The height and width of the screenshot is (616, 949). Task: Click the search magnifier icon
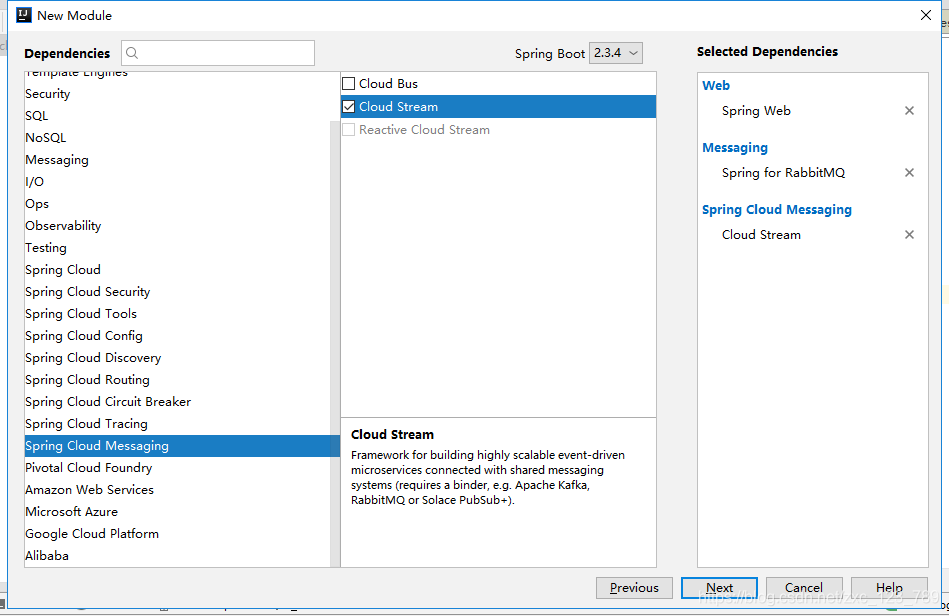(x=132, y=53)
